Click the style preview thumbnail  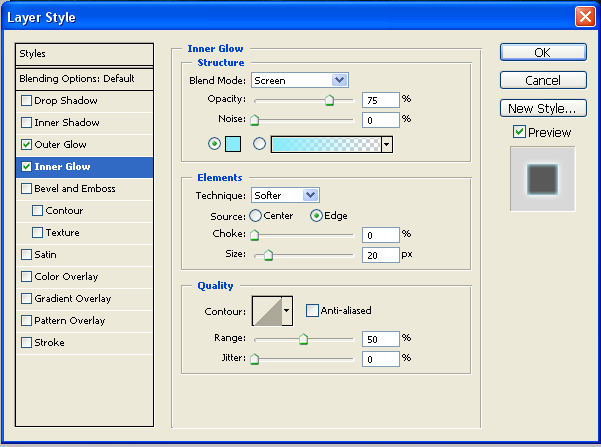(x=542, y=179)
